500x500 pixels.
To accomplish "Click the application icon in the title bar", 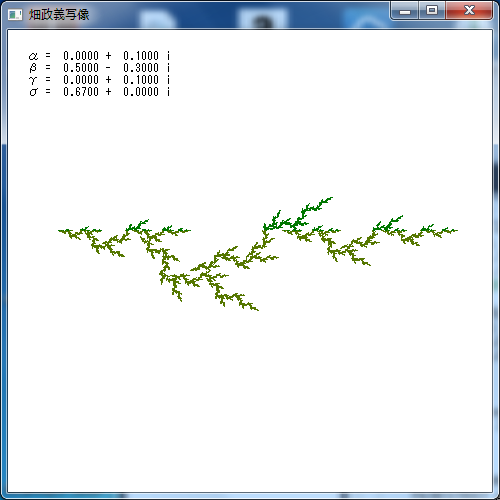I will point(15,15).
